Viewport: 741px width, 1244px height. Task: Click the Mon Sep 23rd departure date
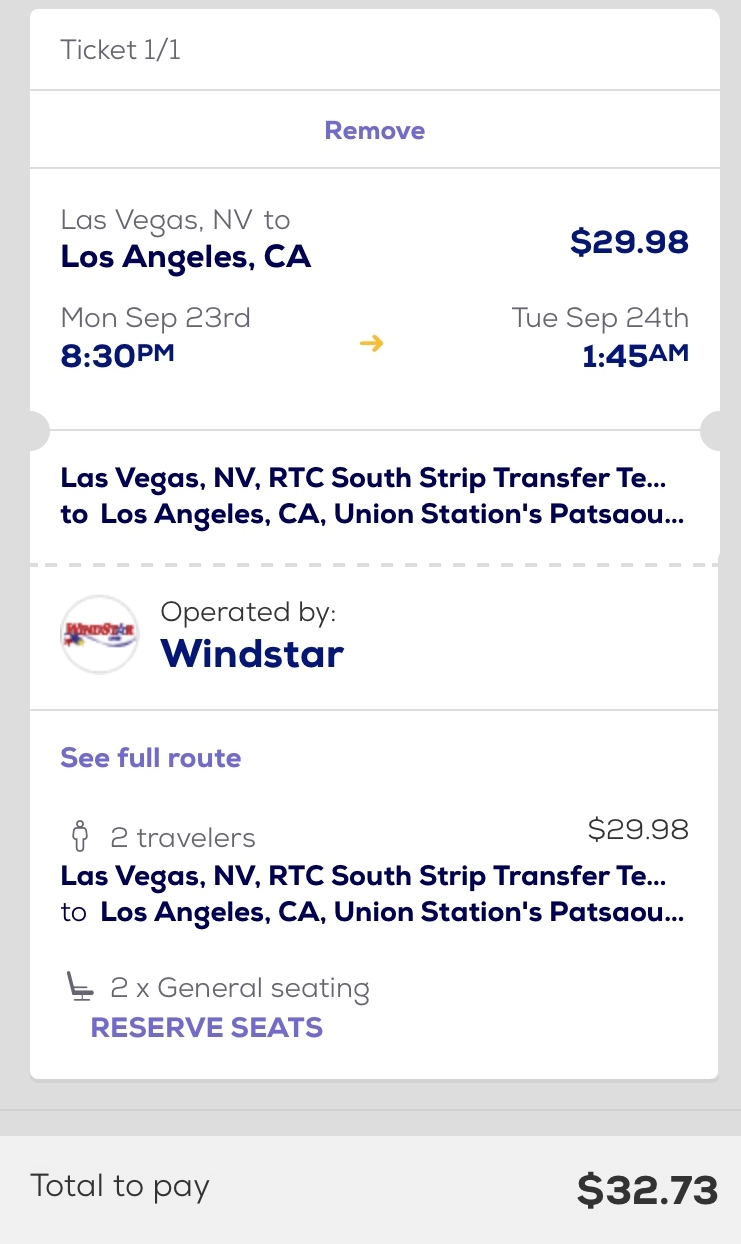coord(156,318)
